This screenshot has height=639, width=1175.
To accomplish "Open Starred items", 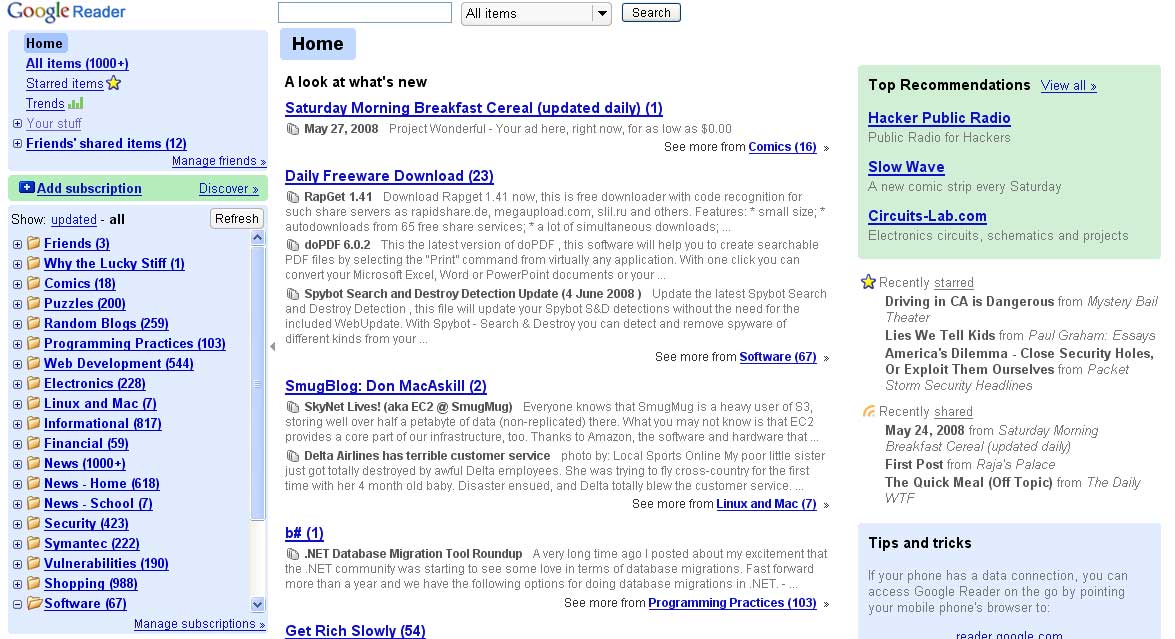I will tap(64, 84).
